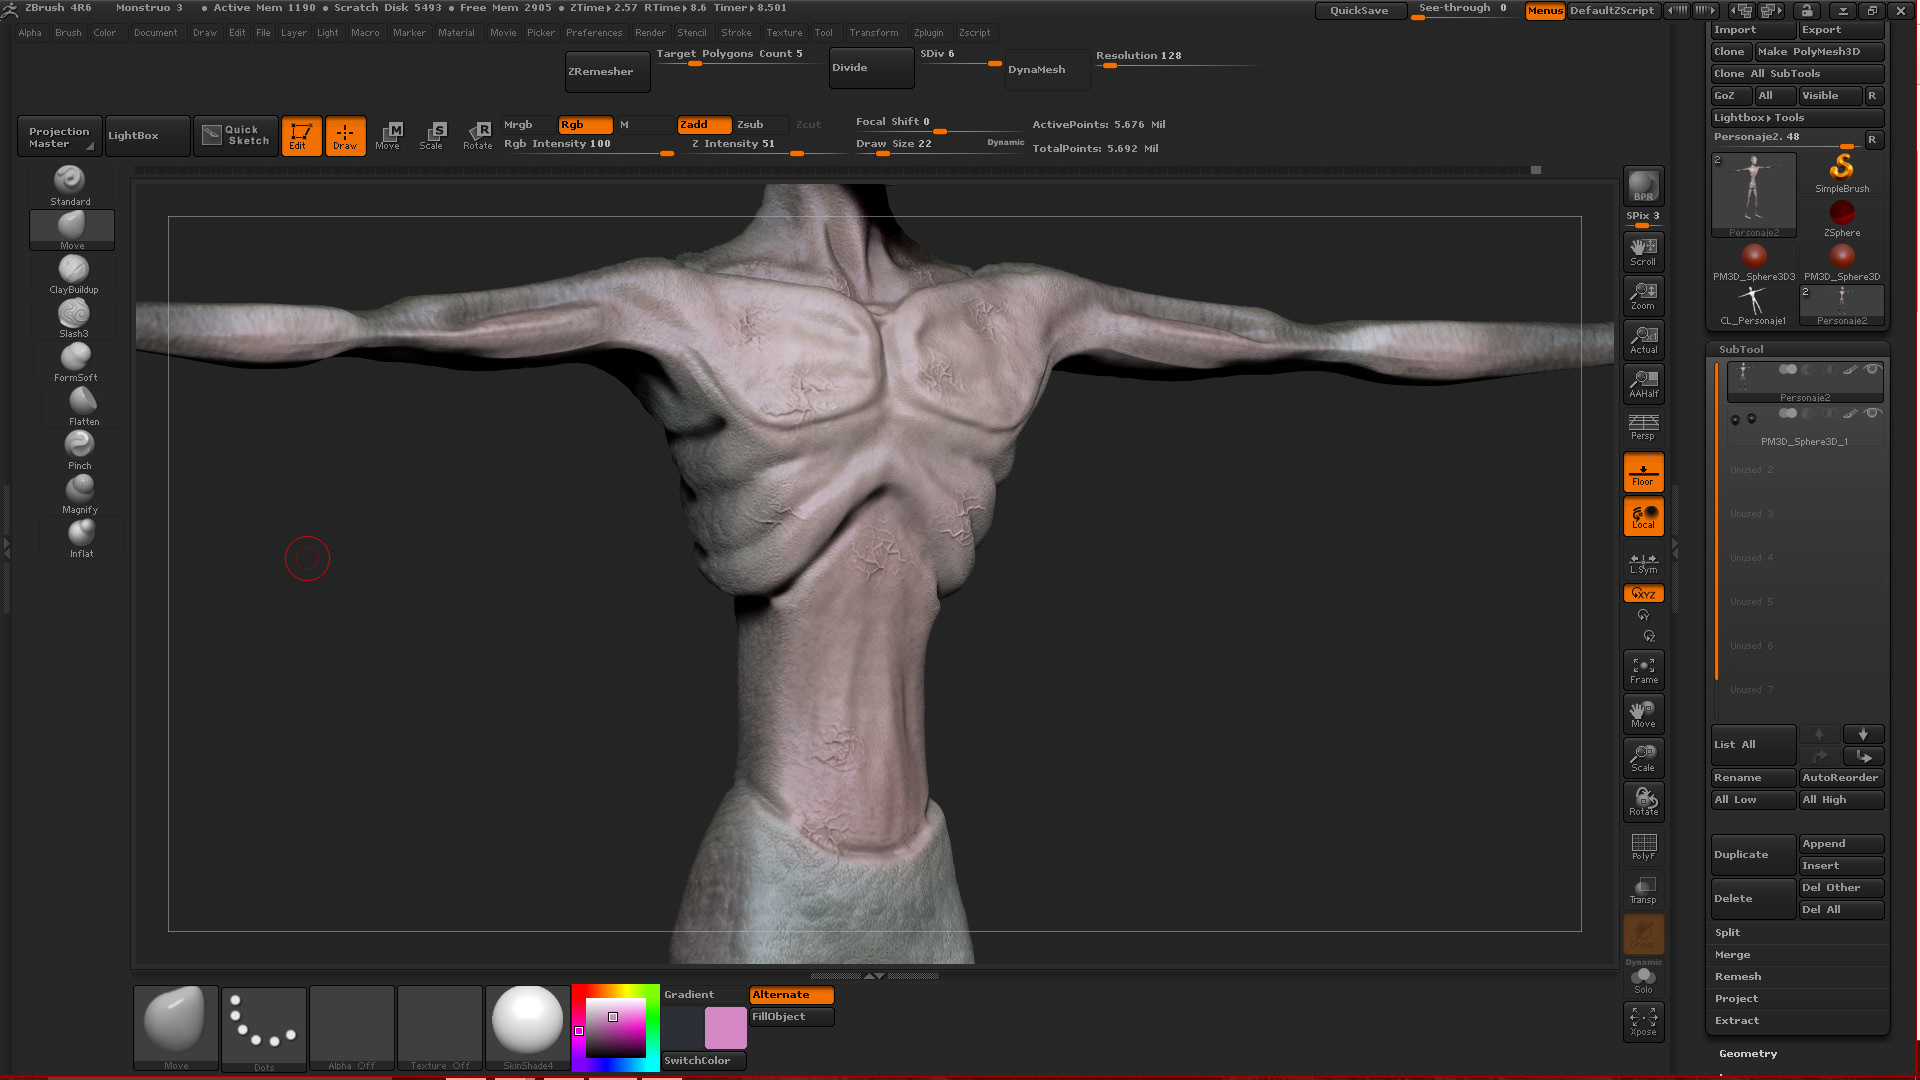The height and width of the screenshot is (1080, 1920).
Task: Hide the Personaje2 subtool eye icon
Action: (x=1872, y=369)
